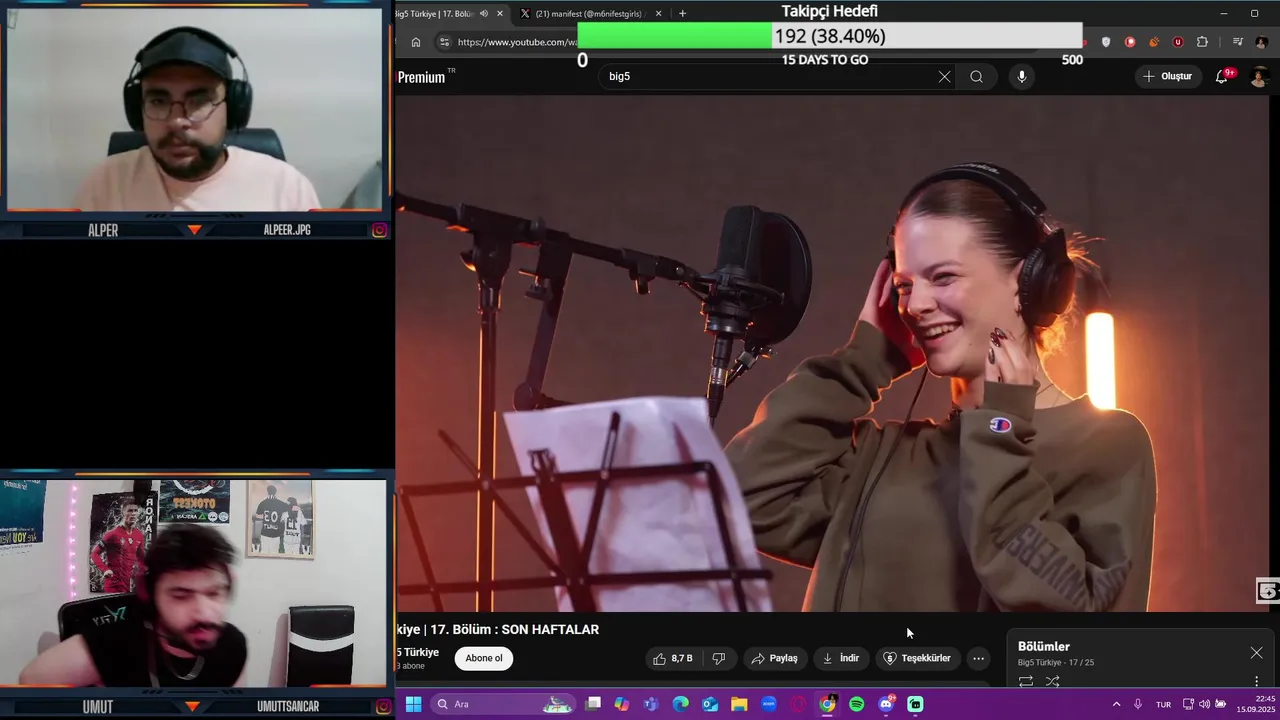Click the uBlock Origin extension icon
This screenshot has width=1280, height=720.
click(1178, 42)
